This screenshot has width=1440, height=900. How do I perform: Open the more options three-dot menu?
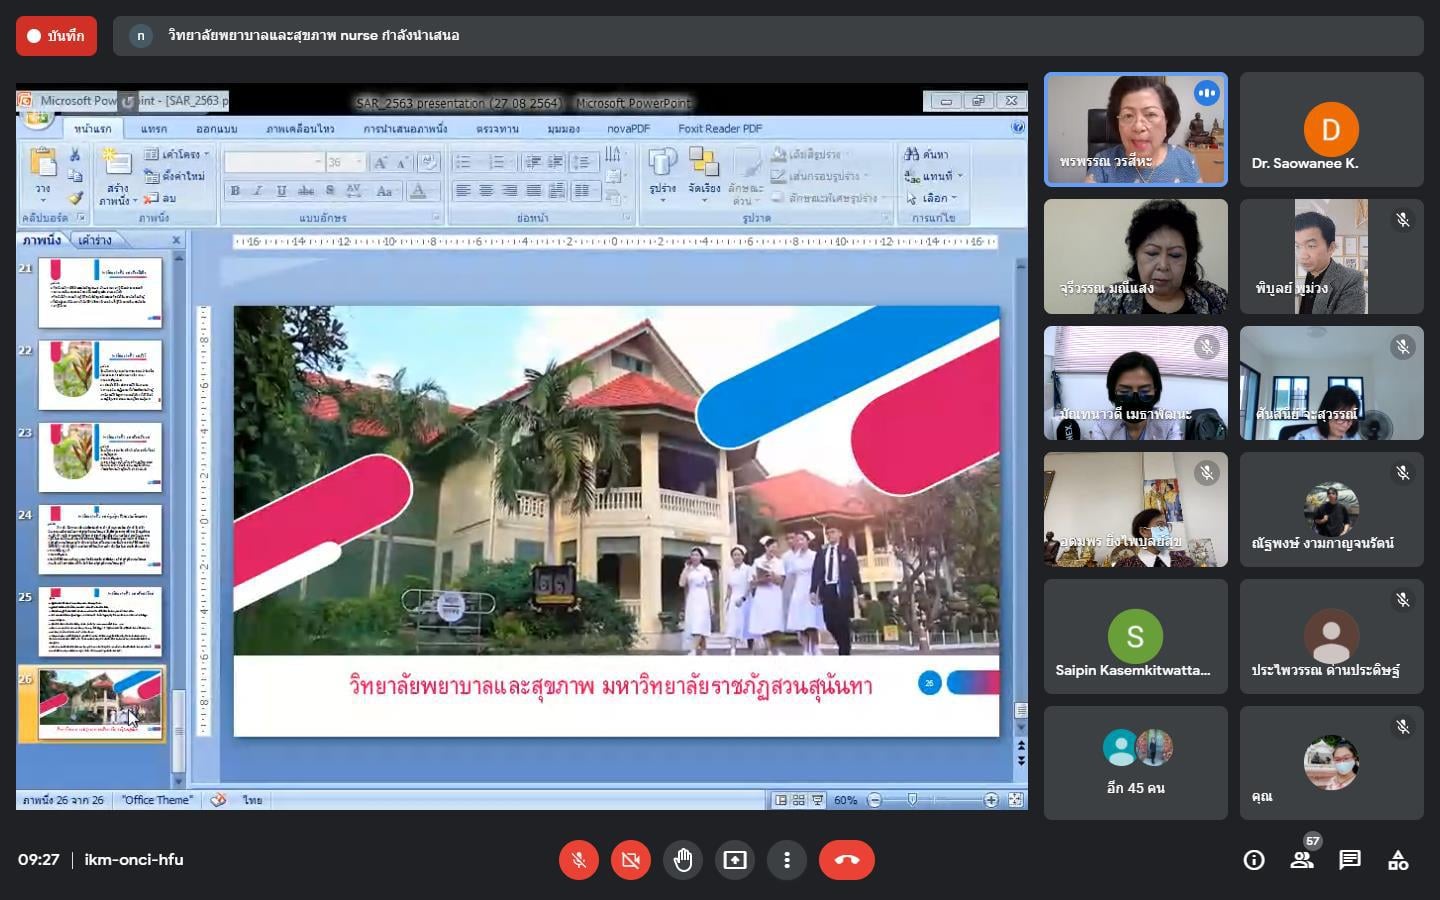click(787, 860)
